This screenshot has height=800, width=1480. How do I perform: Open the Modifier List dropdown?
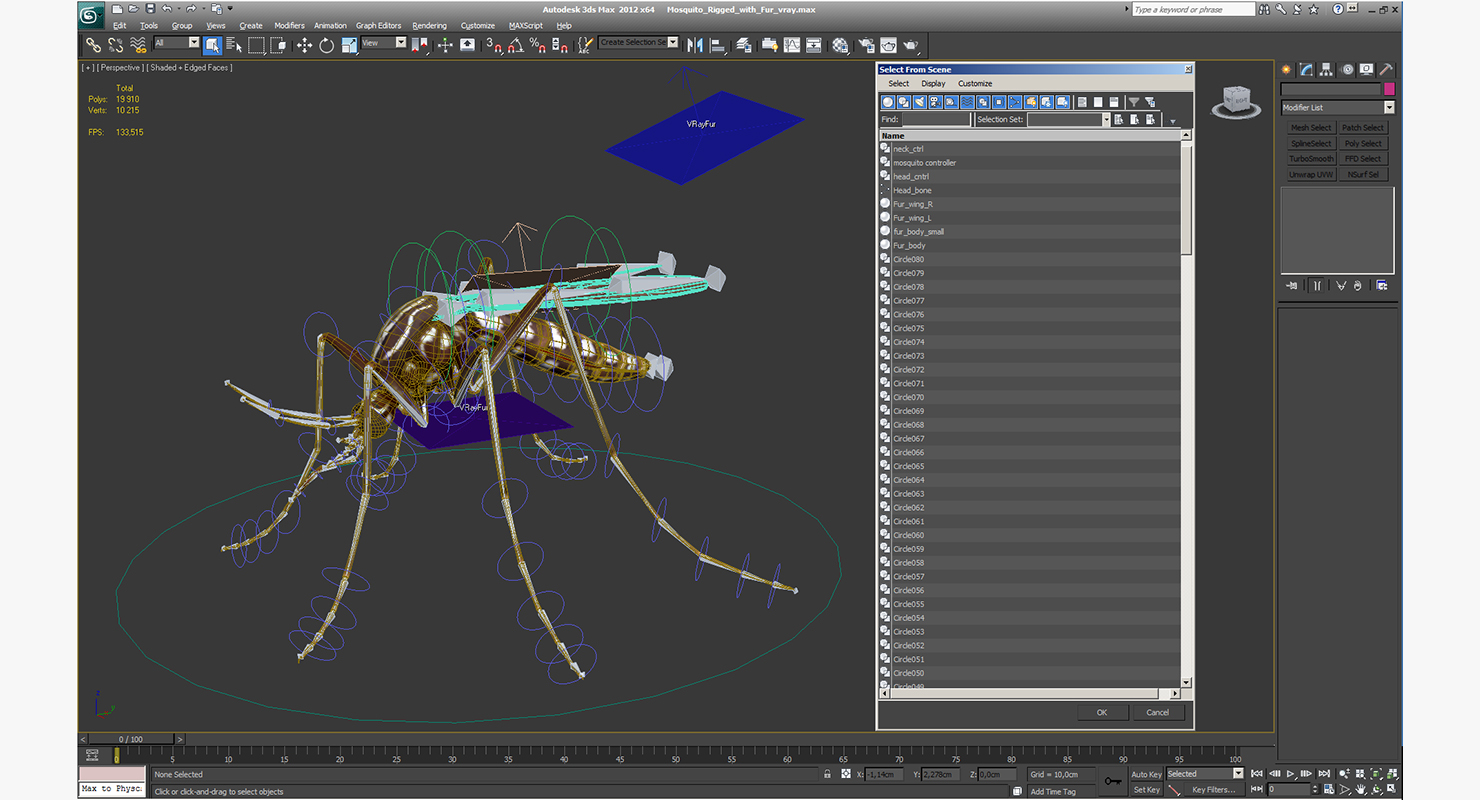1337,107
